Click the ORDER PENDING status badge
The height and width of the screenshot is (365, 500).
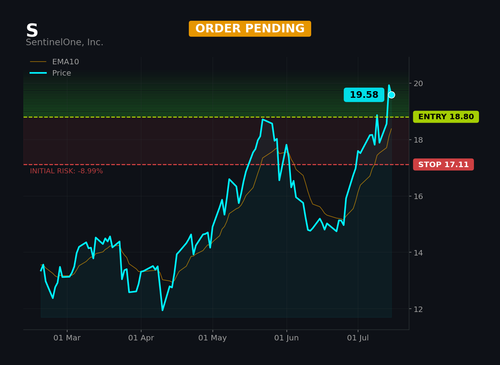[250, 29]
